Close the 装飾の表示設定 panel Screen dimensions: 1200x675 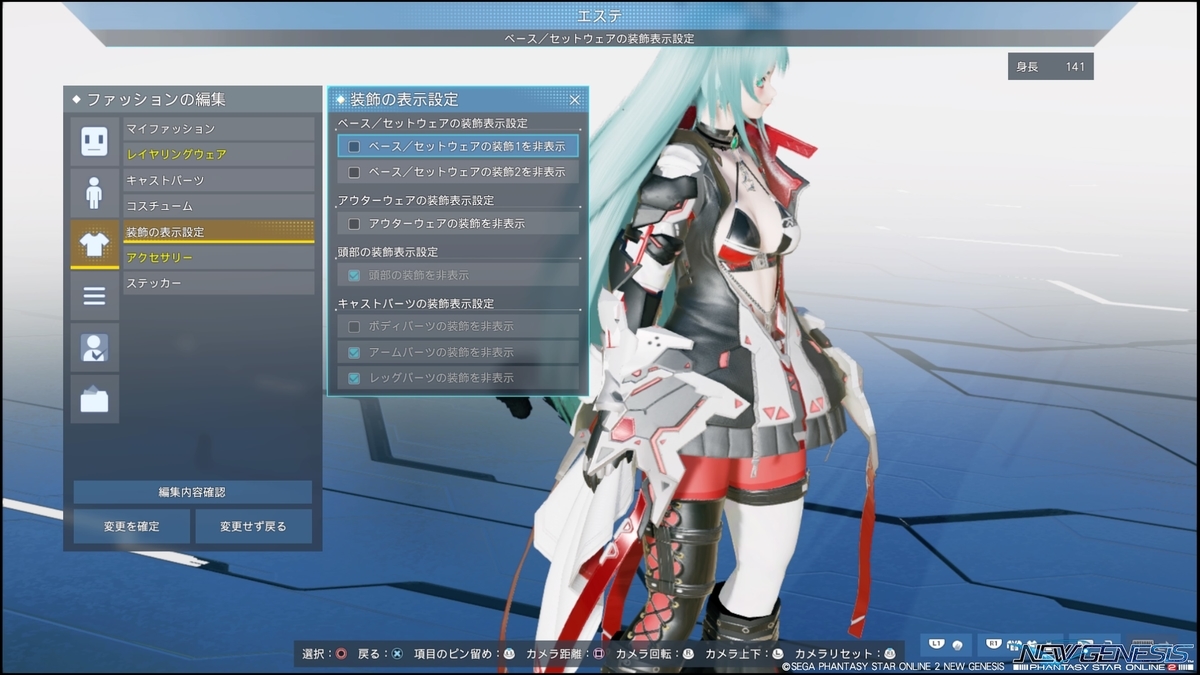(x=575, y=100)
